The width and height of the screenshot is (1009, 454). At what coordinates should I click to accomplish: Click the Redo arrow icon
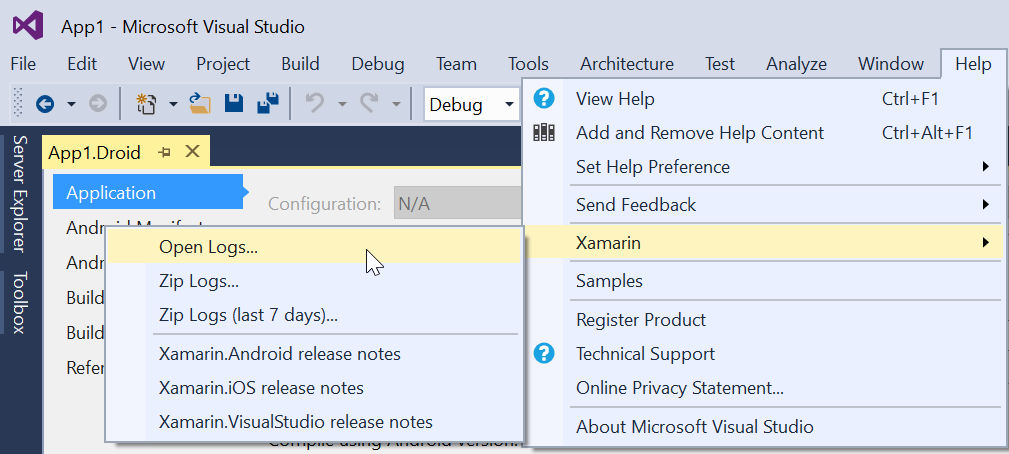pos(369,103)
